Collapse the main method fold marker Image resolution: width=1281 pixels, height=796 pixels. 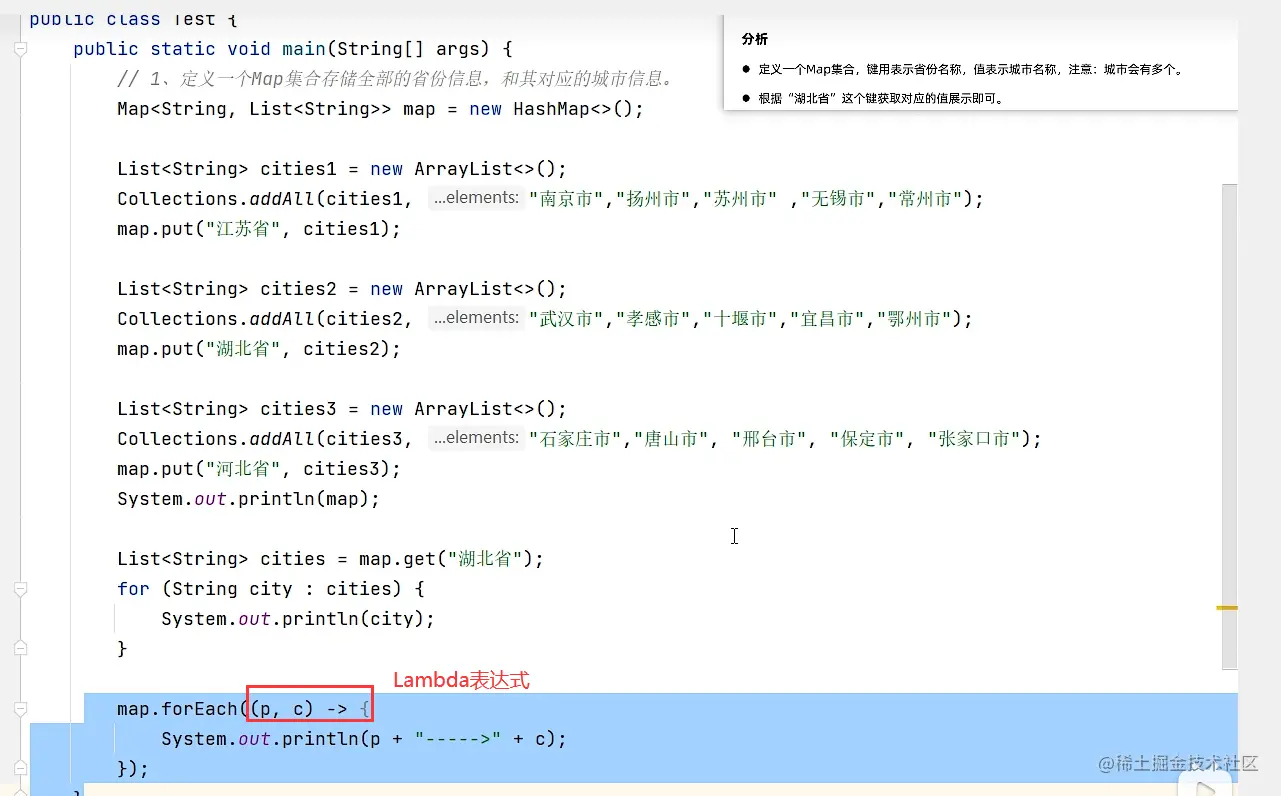click(21, 48)
